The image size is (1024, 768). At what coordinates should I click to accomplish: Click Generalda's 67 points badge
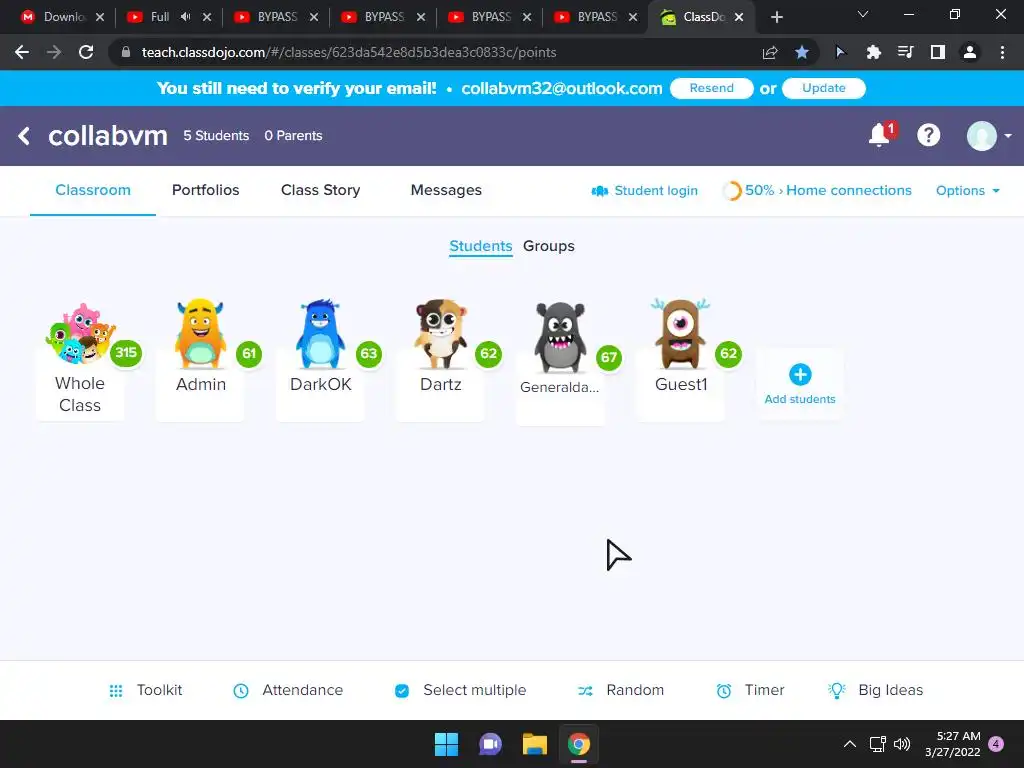609,357
